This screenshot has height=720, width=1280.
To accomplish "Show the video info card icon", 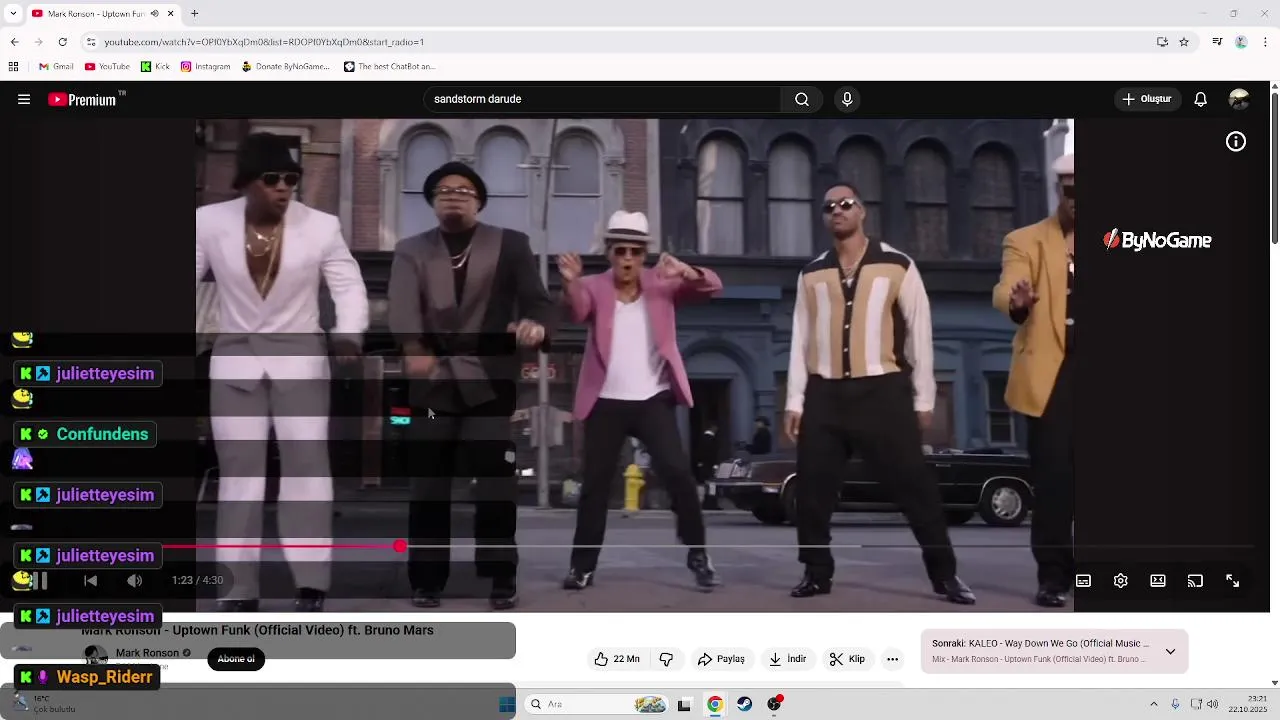I will point(1236,142).
